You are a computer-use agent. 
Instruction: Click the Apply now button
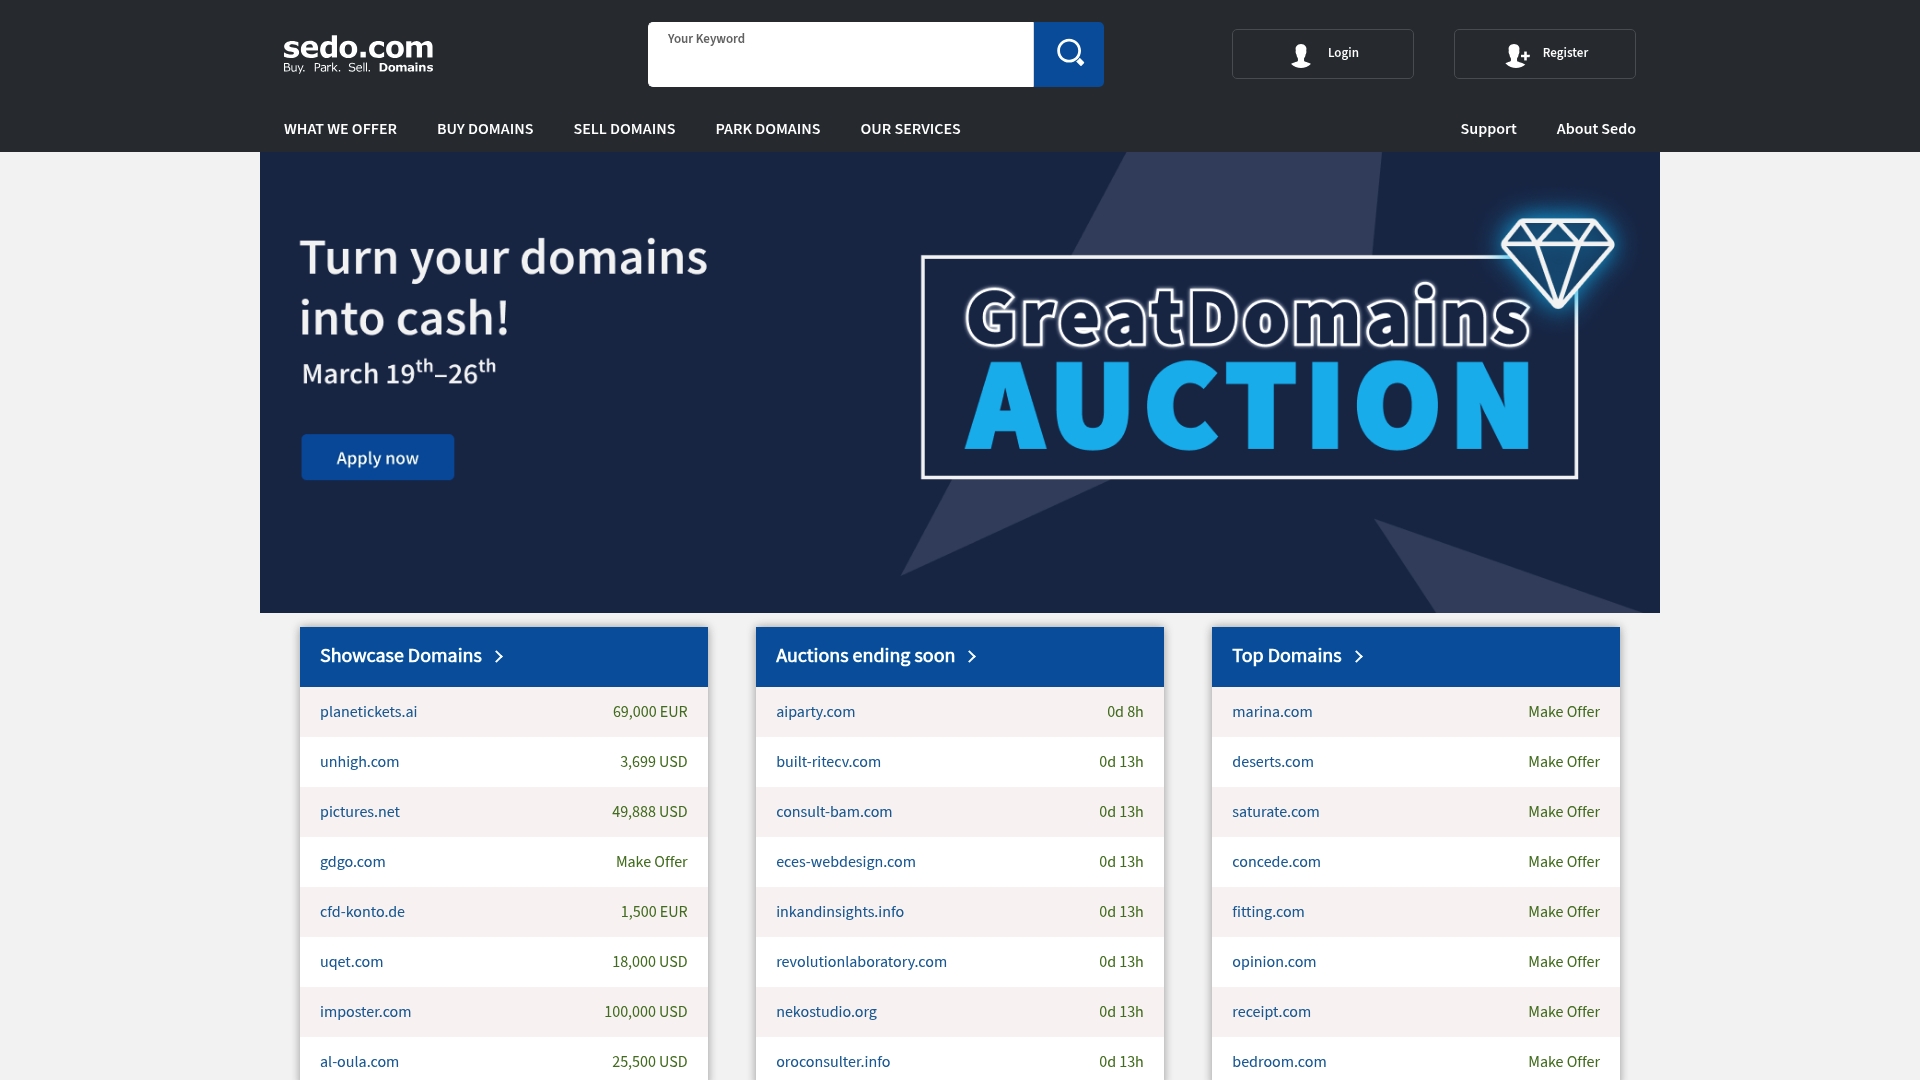coord(377,457)
